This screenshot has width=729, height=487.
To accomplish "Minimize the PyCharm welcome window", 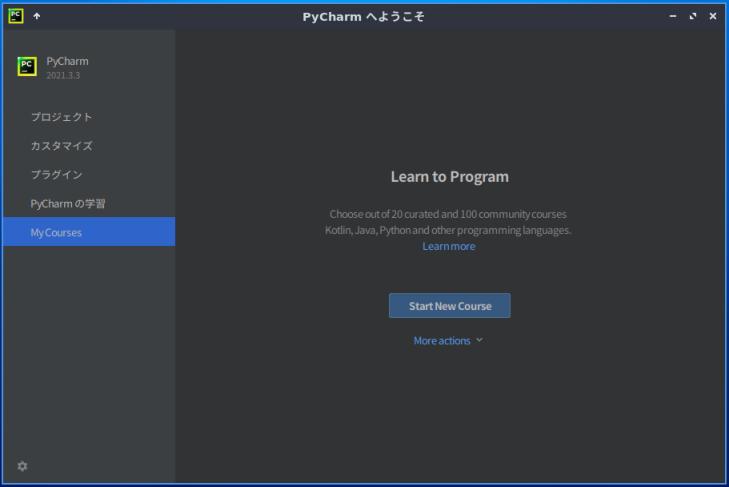I will tap(673, 16).
